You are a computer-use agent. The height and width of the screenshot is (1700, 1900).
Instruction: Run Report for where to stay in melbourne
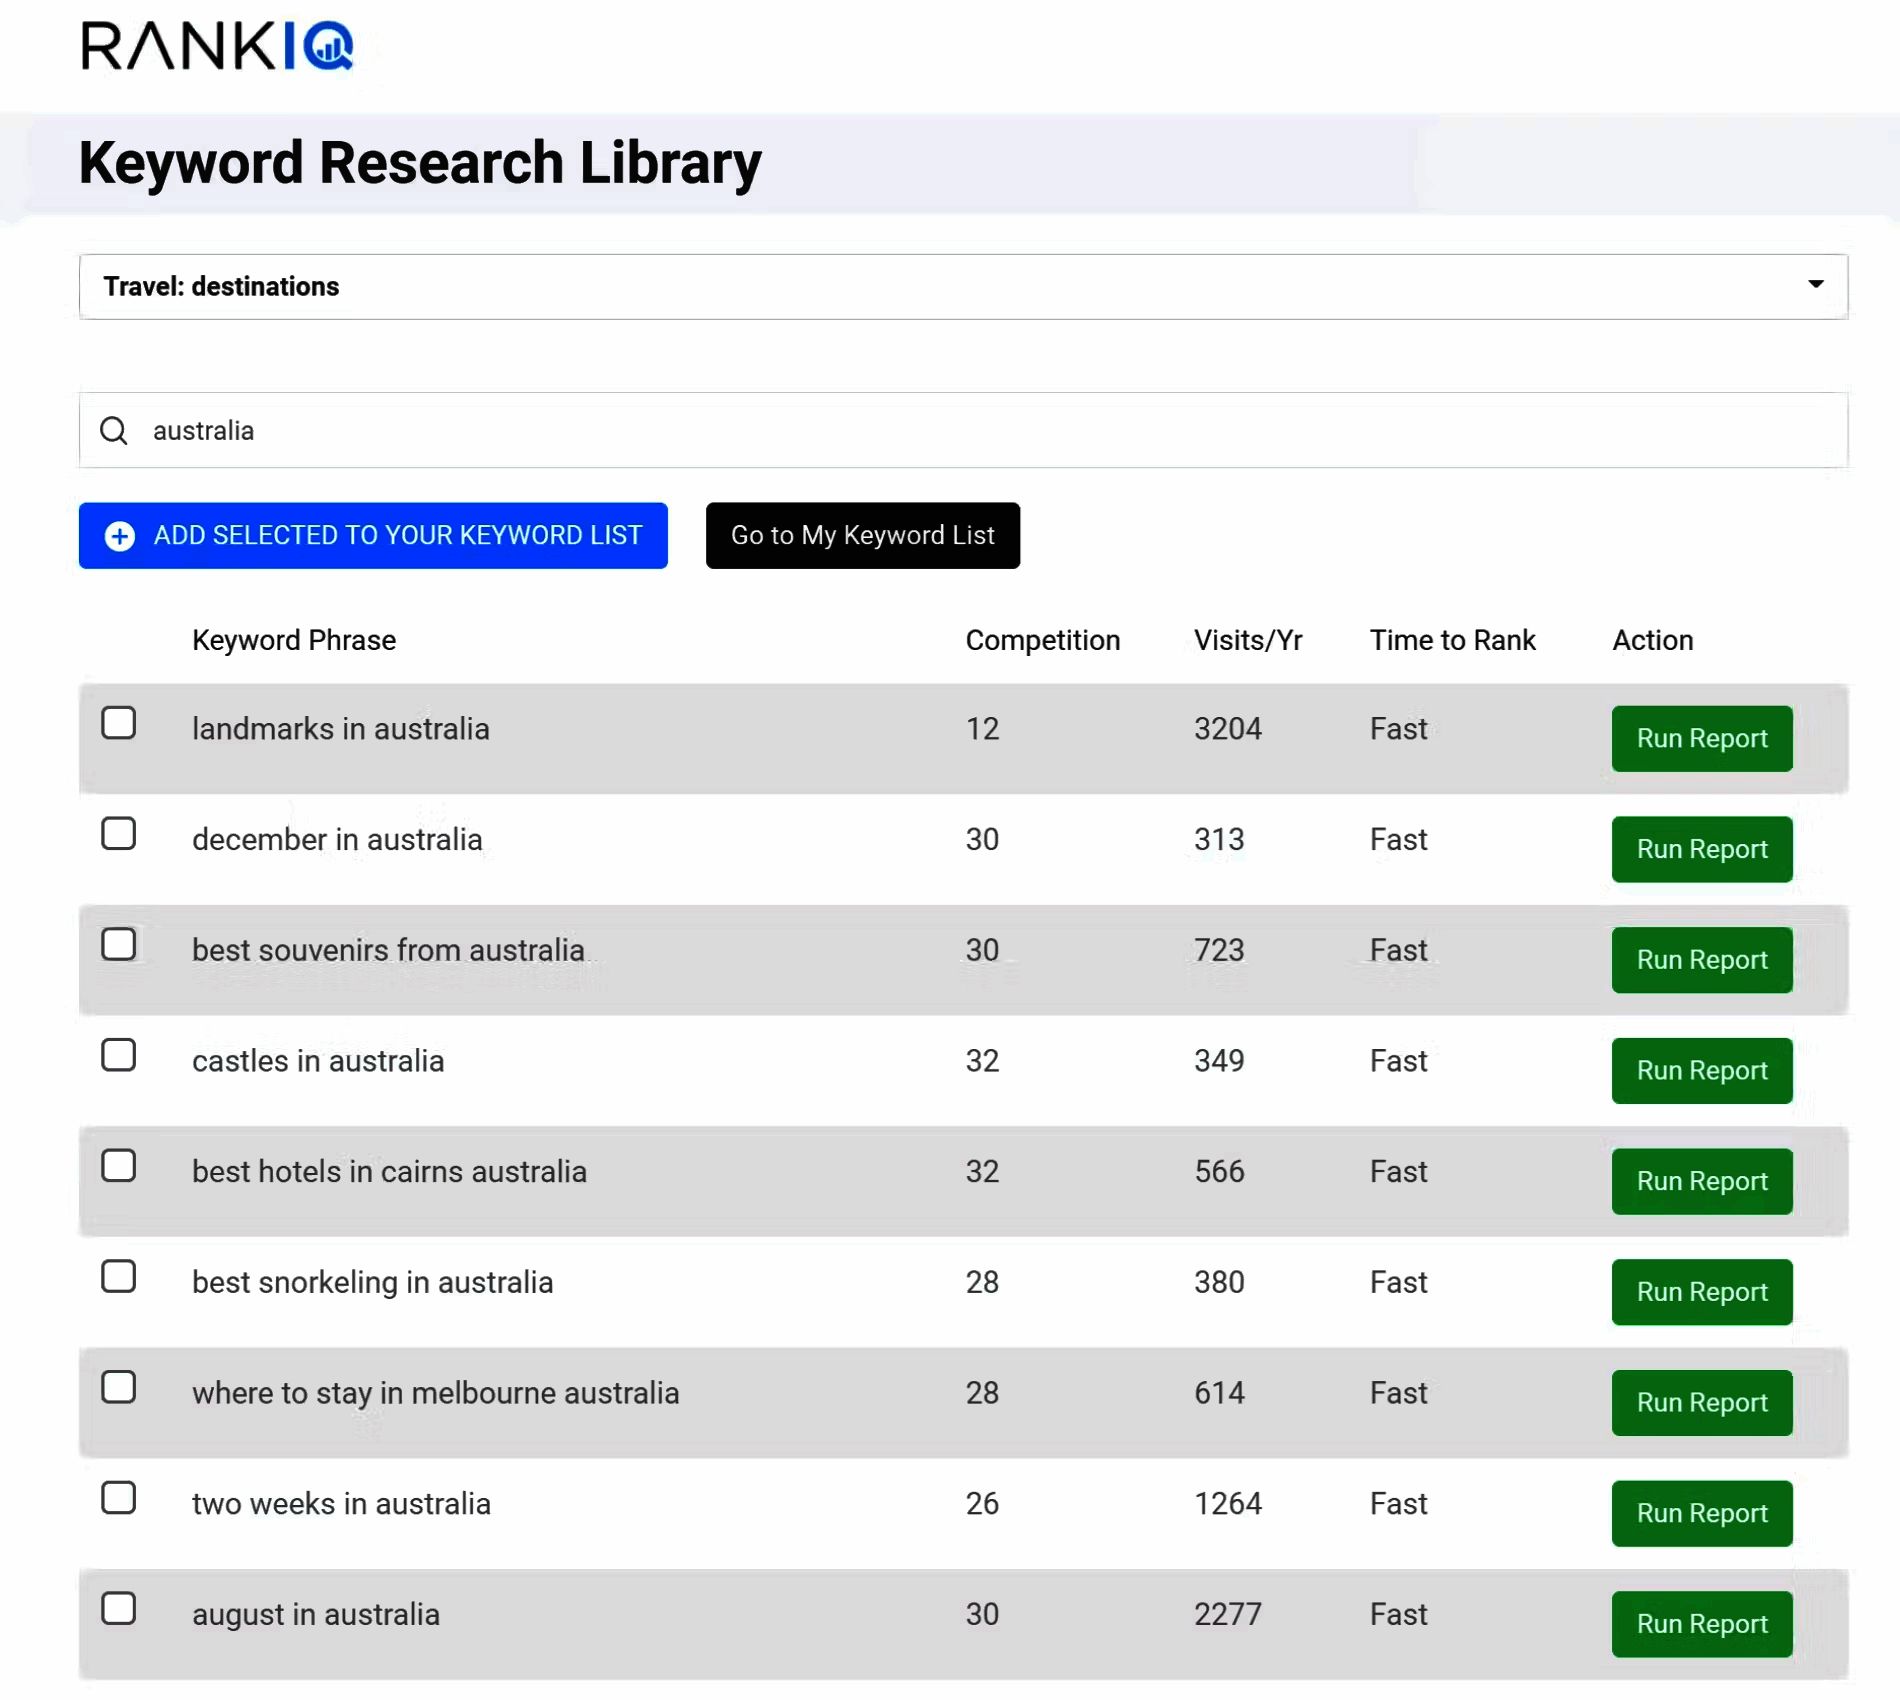1701,1403
